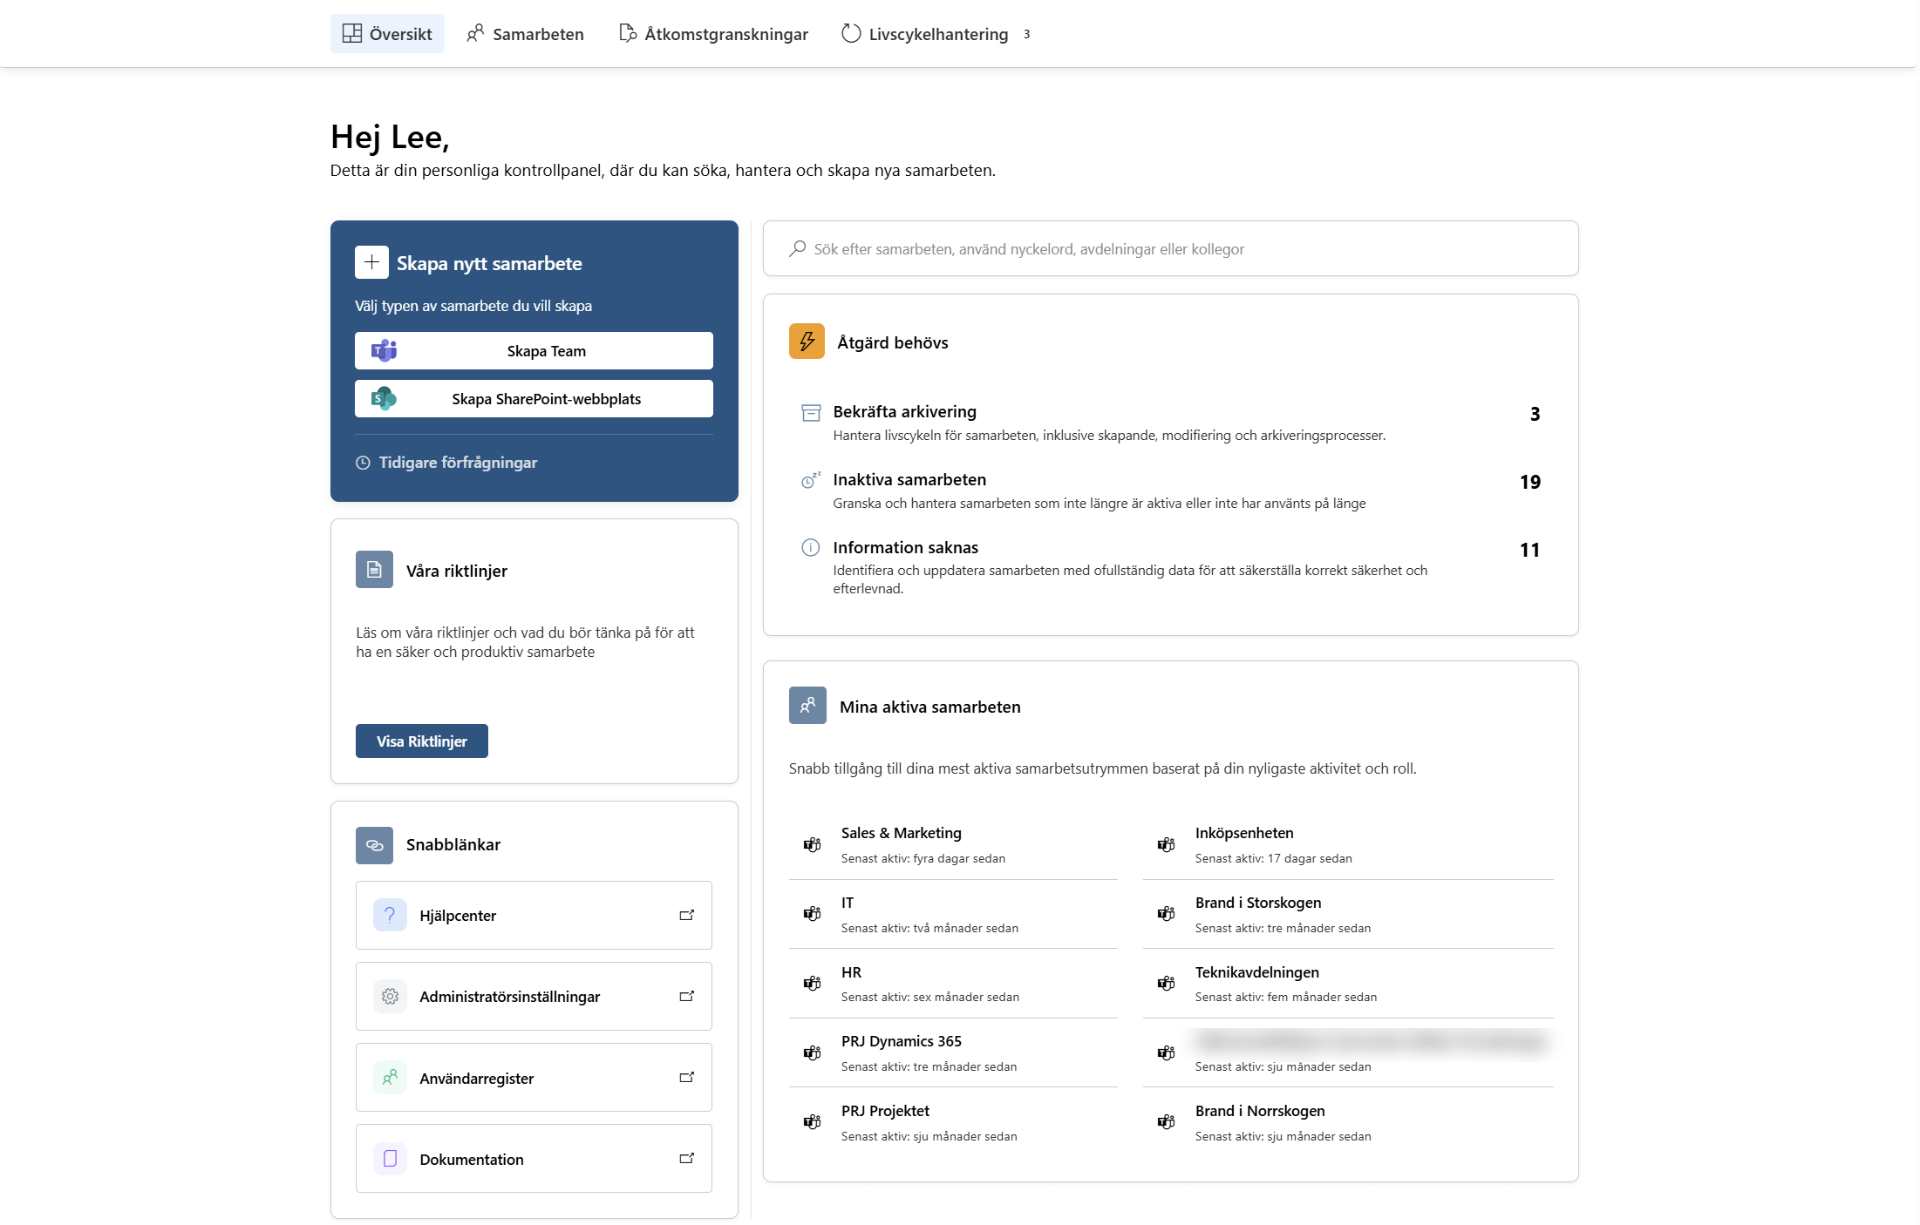This screenshot has width=1920, height=1225.
Task: Click the plus icon beside Skapa nytt samarbete
Action: point(371,262)
